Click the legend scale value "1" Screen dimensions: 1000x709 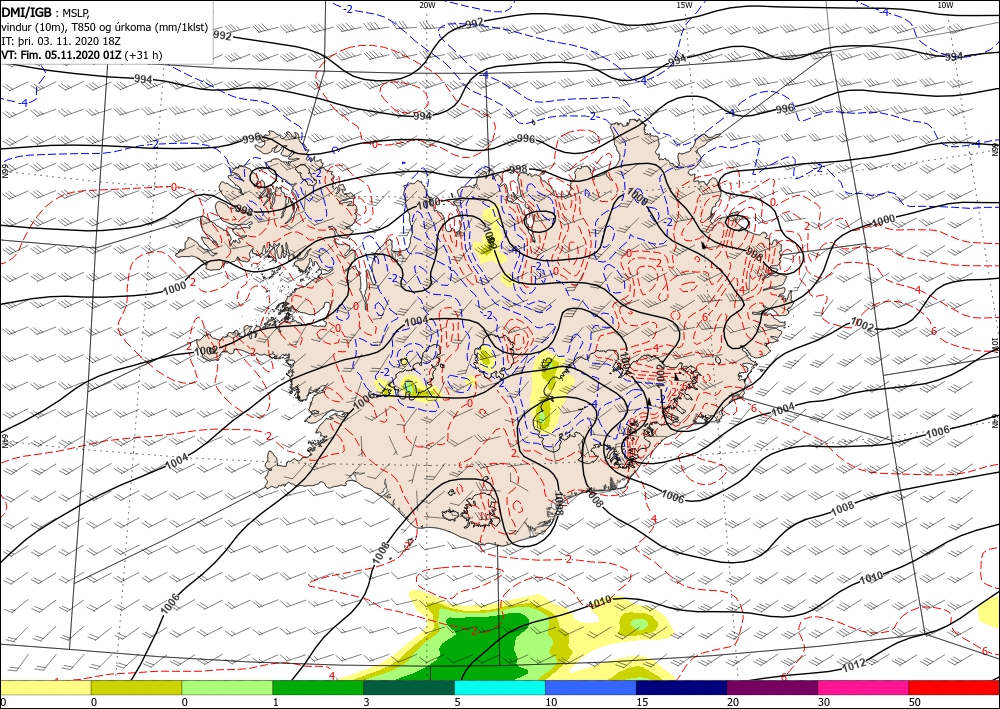click(276, 702)
